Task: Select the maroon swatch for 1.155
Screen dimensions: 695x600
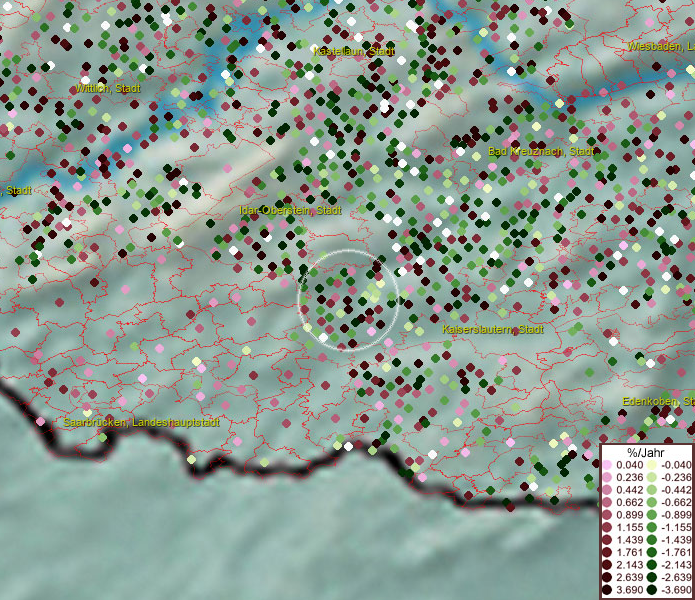Action: 607,527
